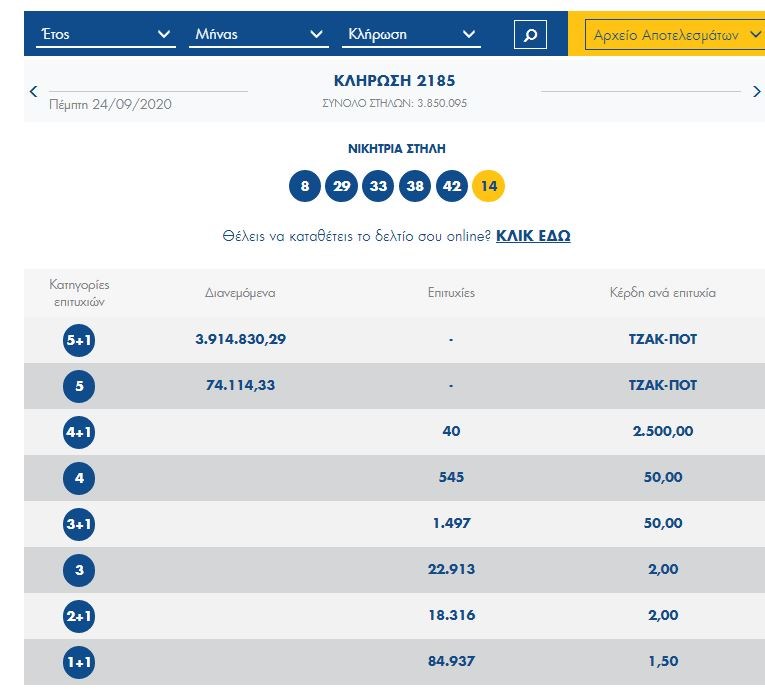Go to previous draw with left arrow

[34, 92]
